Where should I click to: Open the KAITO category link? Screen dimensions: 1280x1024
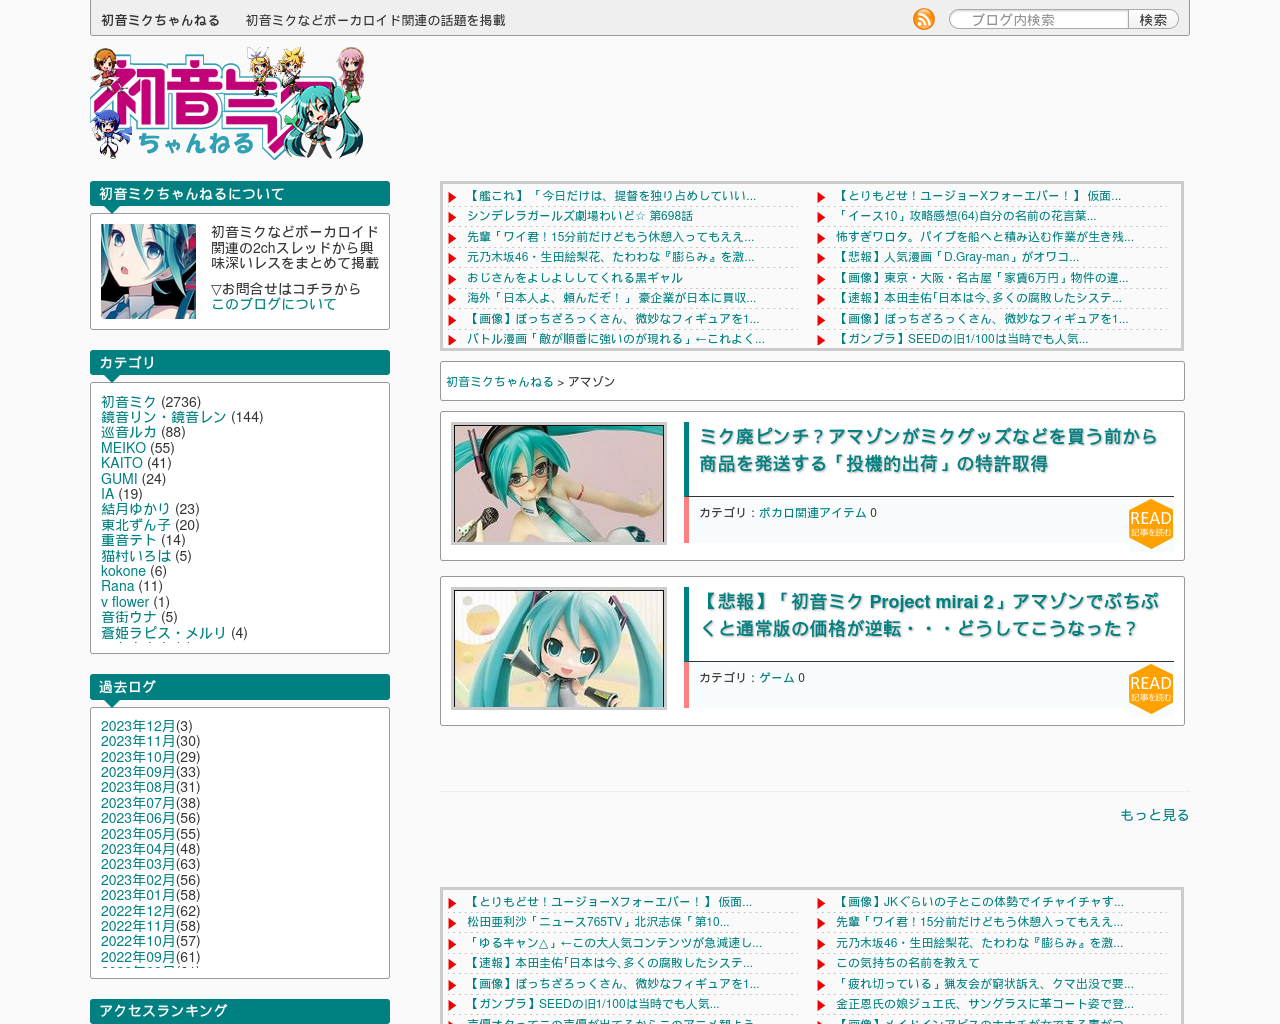pos(122,463)
